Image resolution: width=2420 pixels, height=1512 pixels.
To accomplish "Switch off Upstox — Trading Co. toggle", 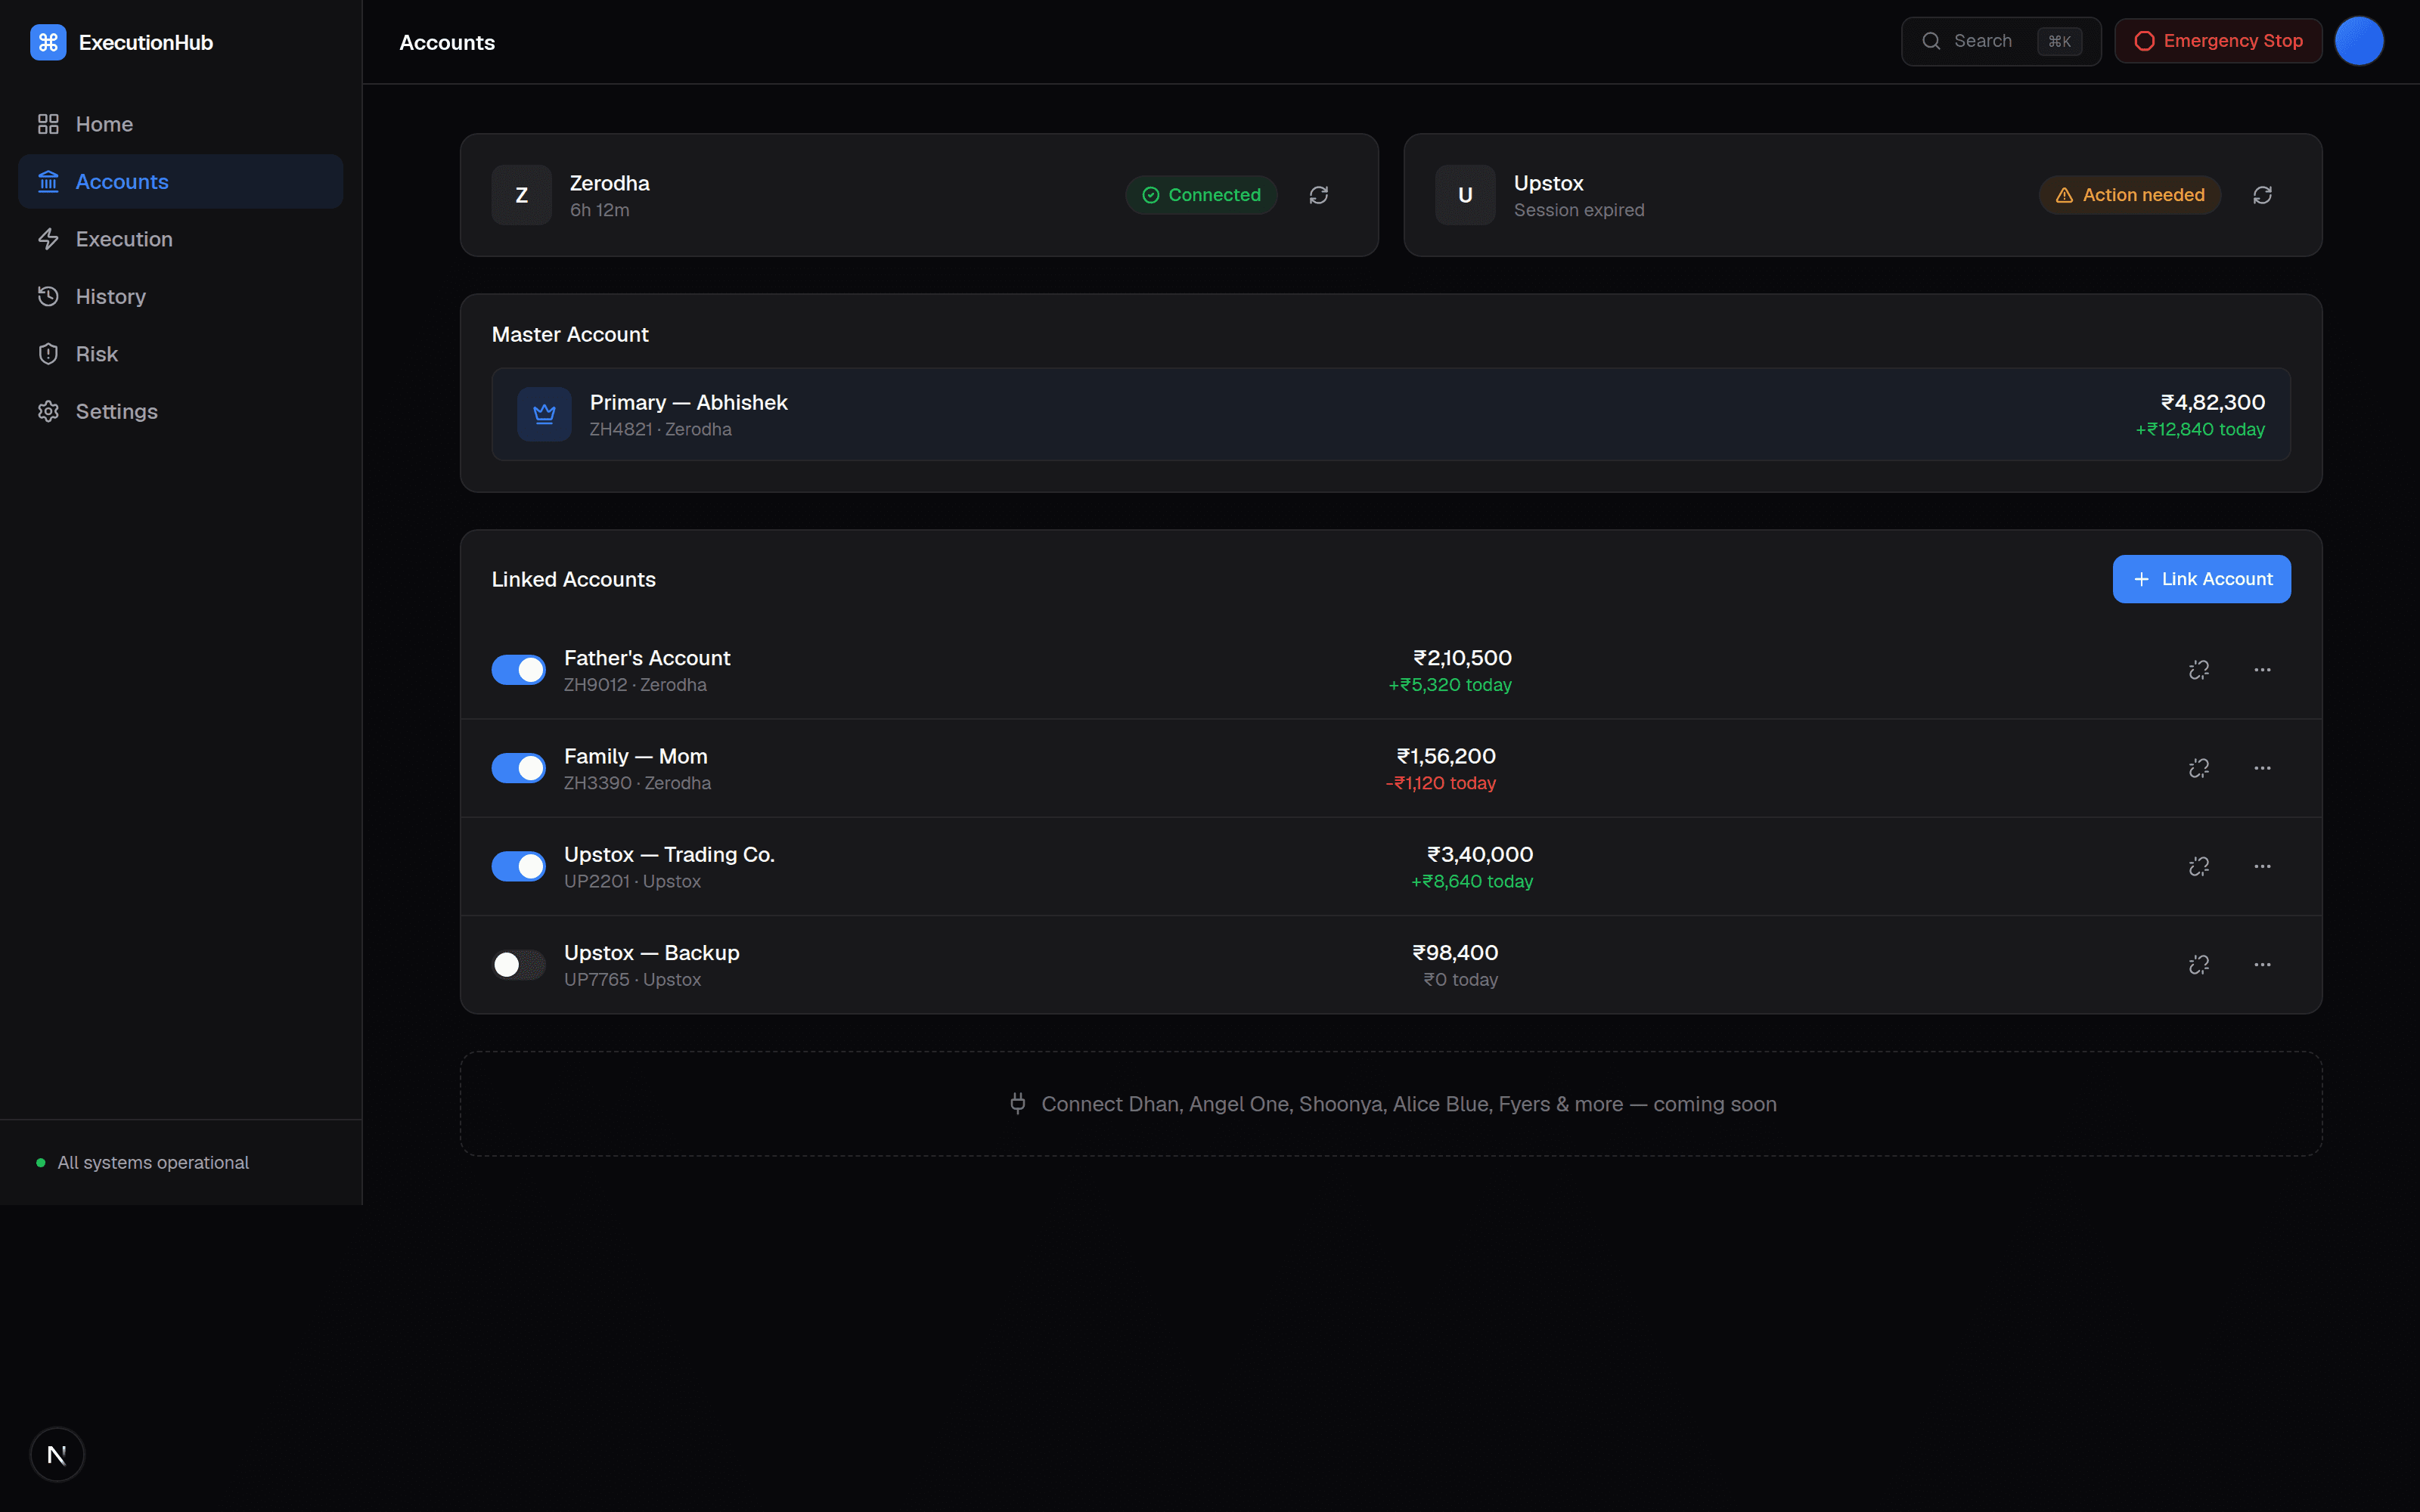I will point(518,866).
